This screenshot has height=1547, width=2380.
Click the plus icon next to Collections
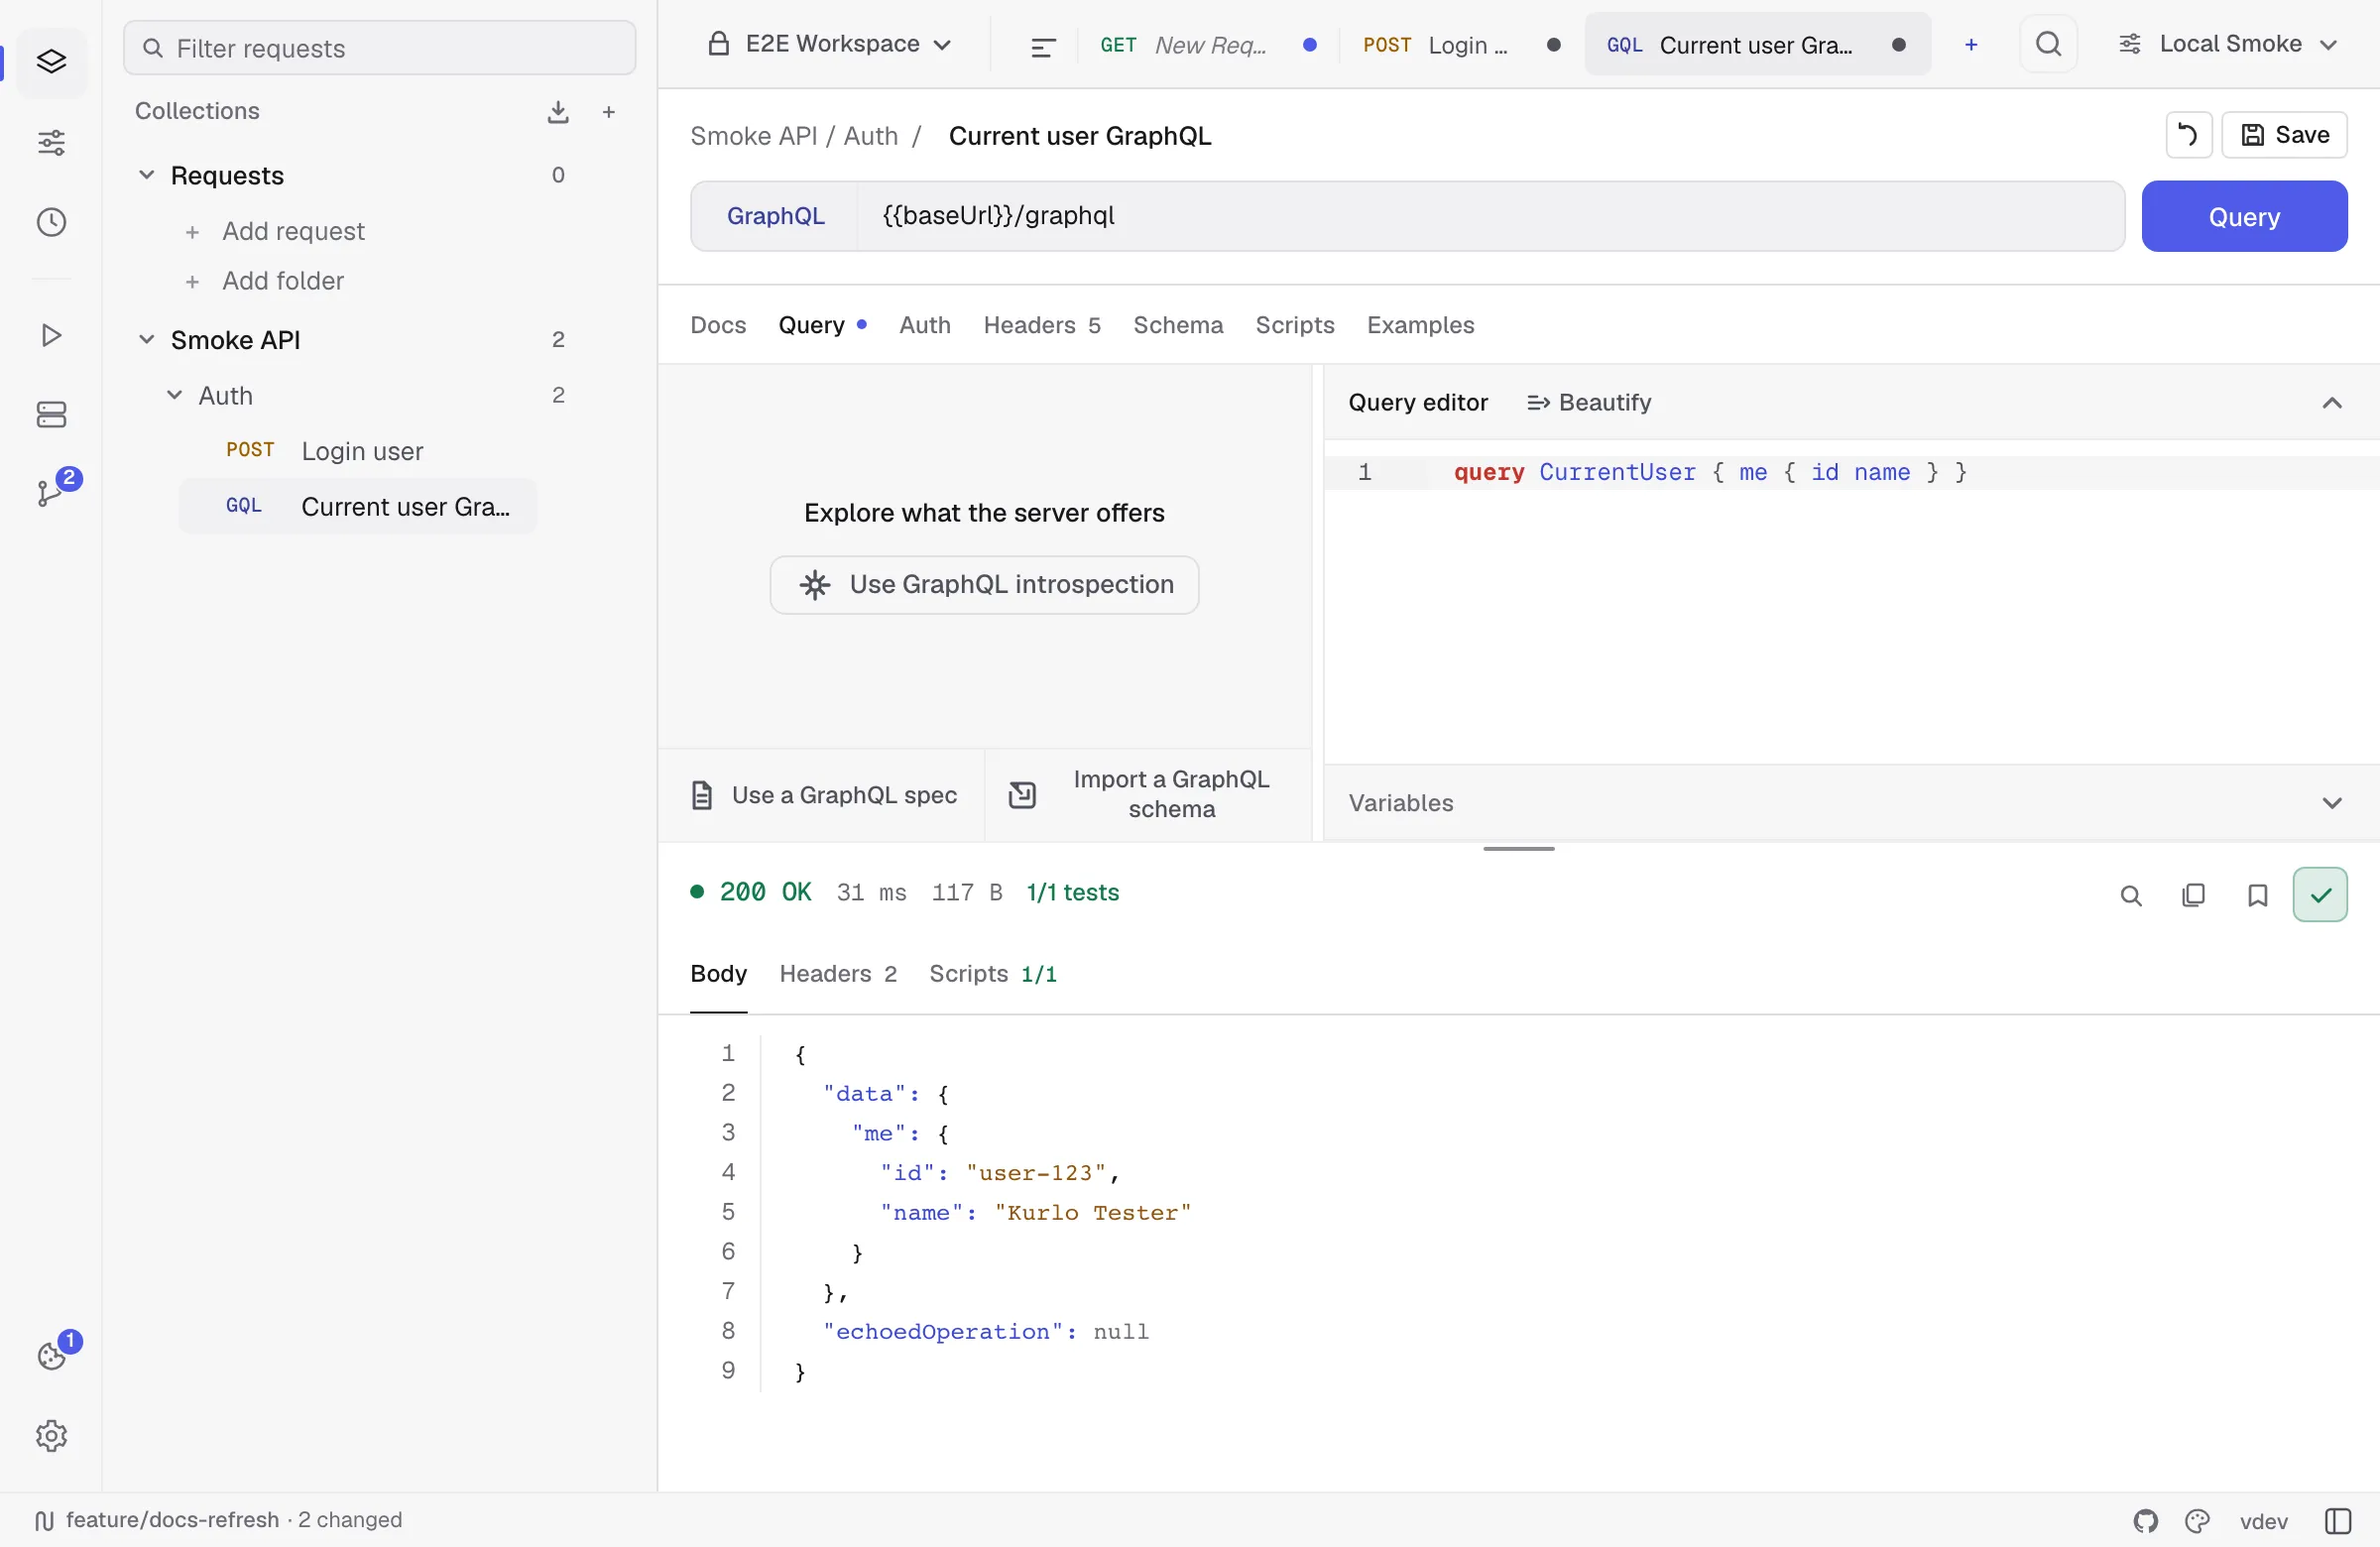(609, 112)
